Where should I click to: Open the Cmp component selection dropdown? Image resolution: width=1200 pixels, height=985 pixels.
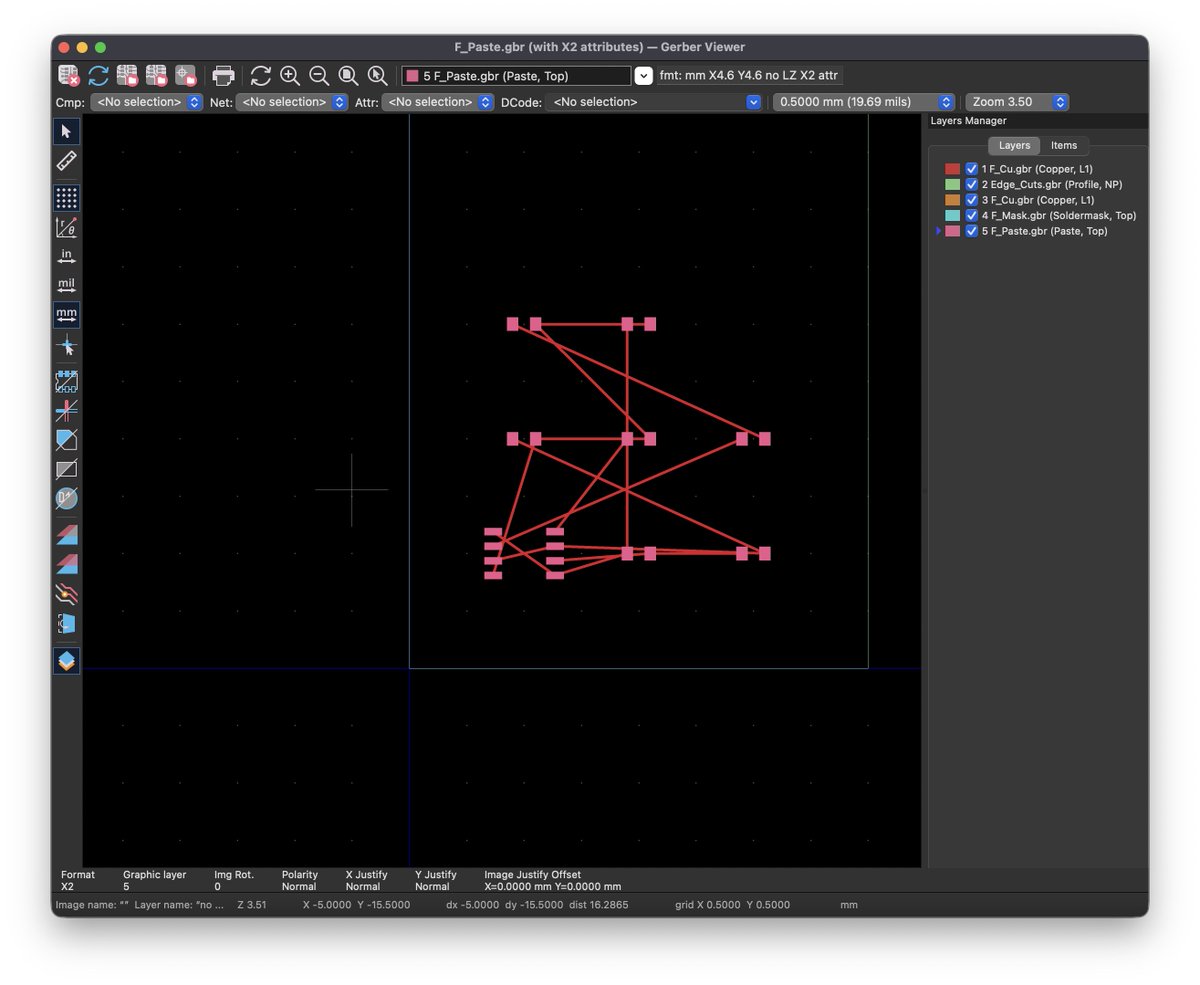[147, 102]
